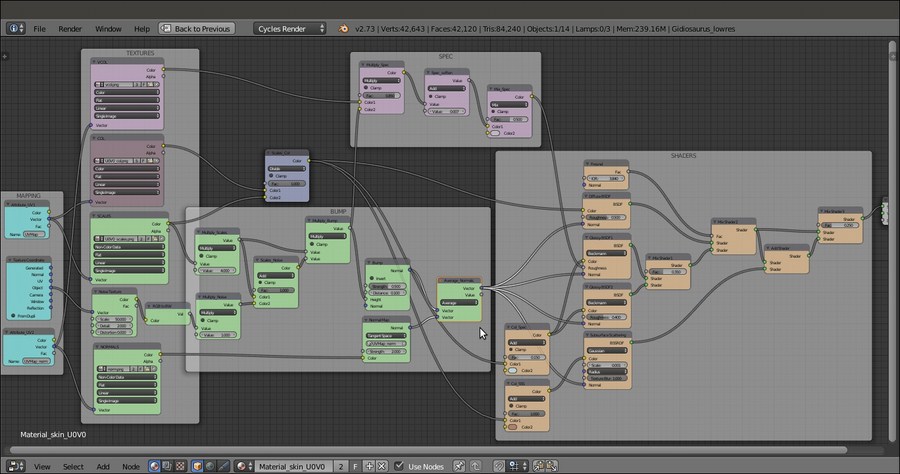The height and width of the screenshot is (474, 900).
Task: Open the View menu in node editor
Action: (42, 467)
